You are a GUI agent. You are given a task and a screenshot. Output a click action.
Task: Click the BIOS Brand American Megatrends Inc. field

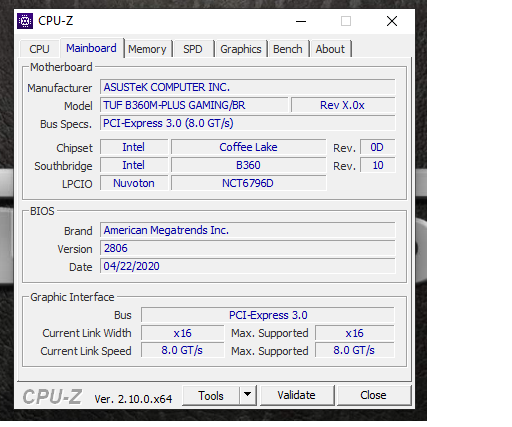(x=248, y=230)
